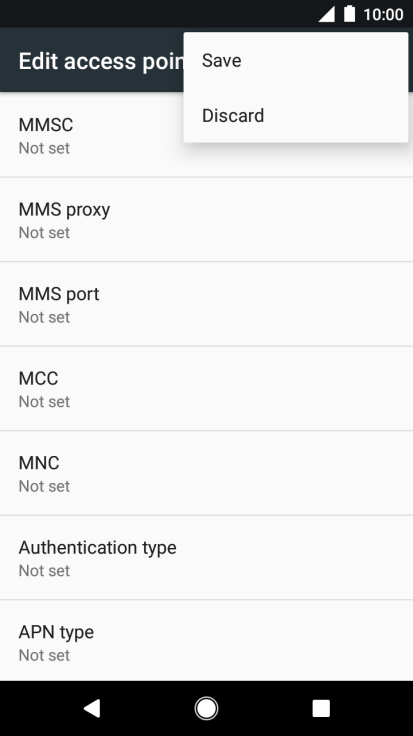413x736 pixels.
Task: Open the MNC setting
Action: click(206, 473)
